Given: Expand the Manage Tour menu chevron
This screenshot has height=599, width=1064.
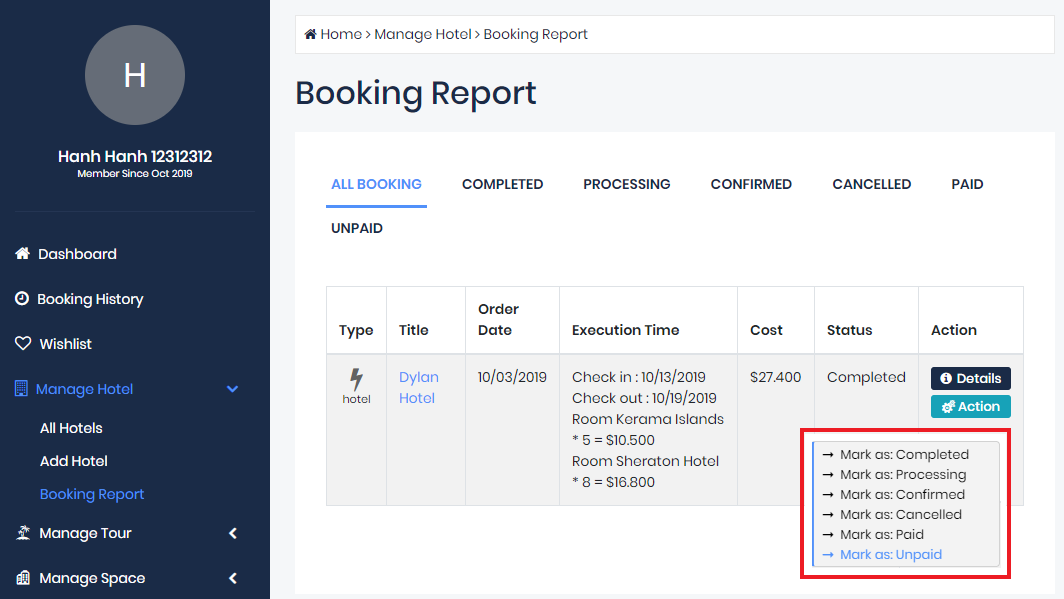Looking at the screenshot, I should pyautogui.click(x=233, y=533).
